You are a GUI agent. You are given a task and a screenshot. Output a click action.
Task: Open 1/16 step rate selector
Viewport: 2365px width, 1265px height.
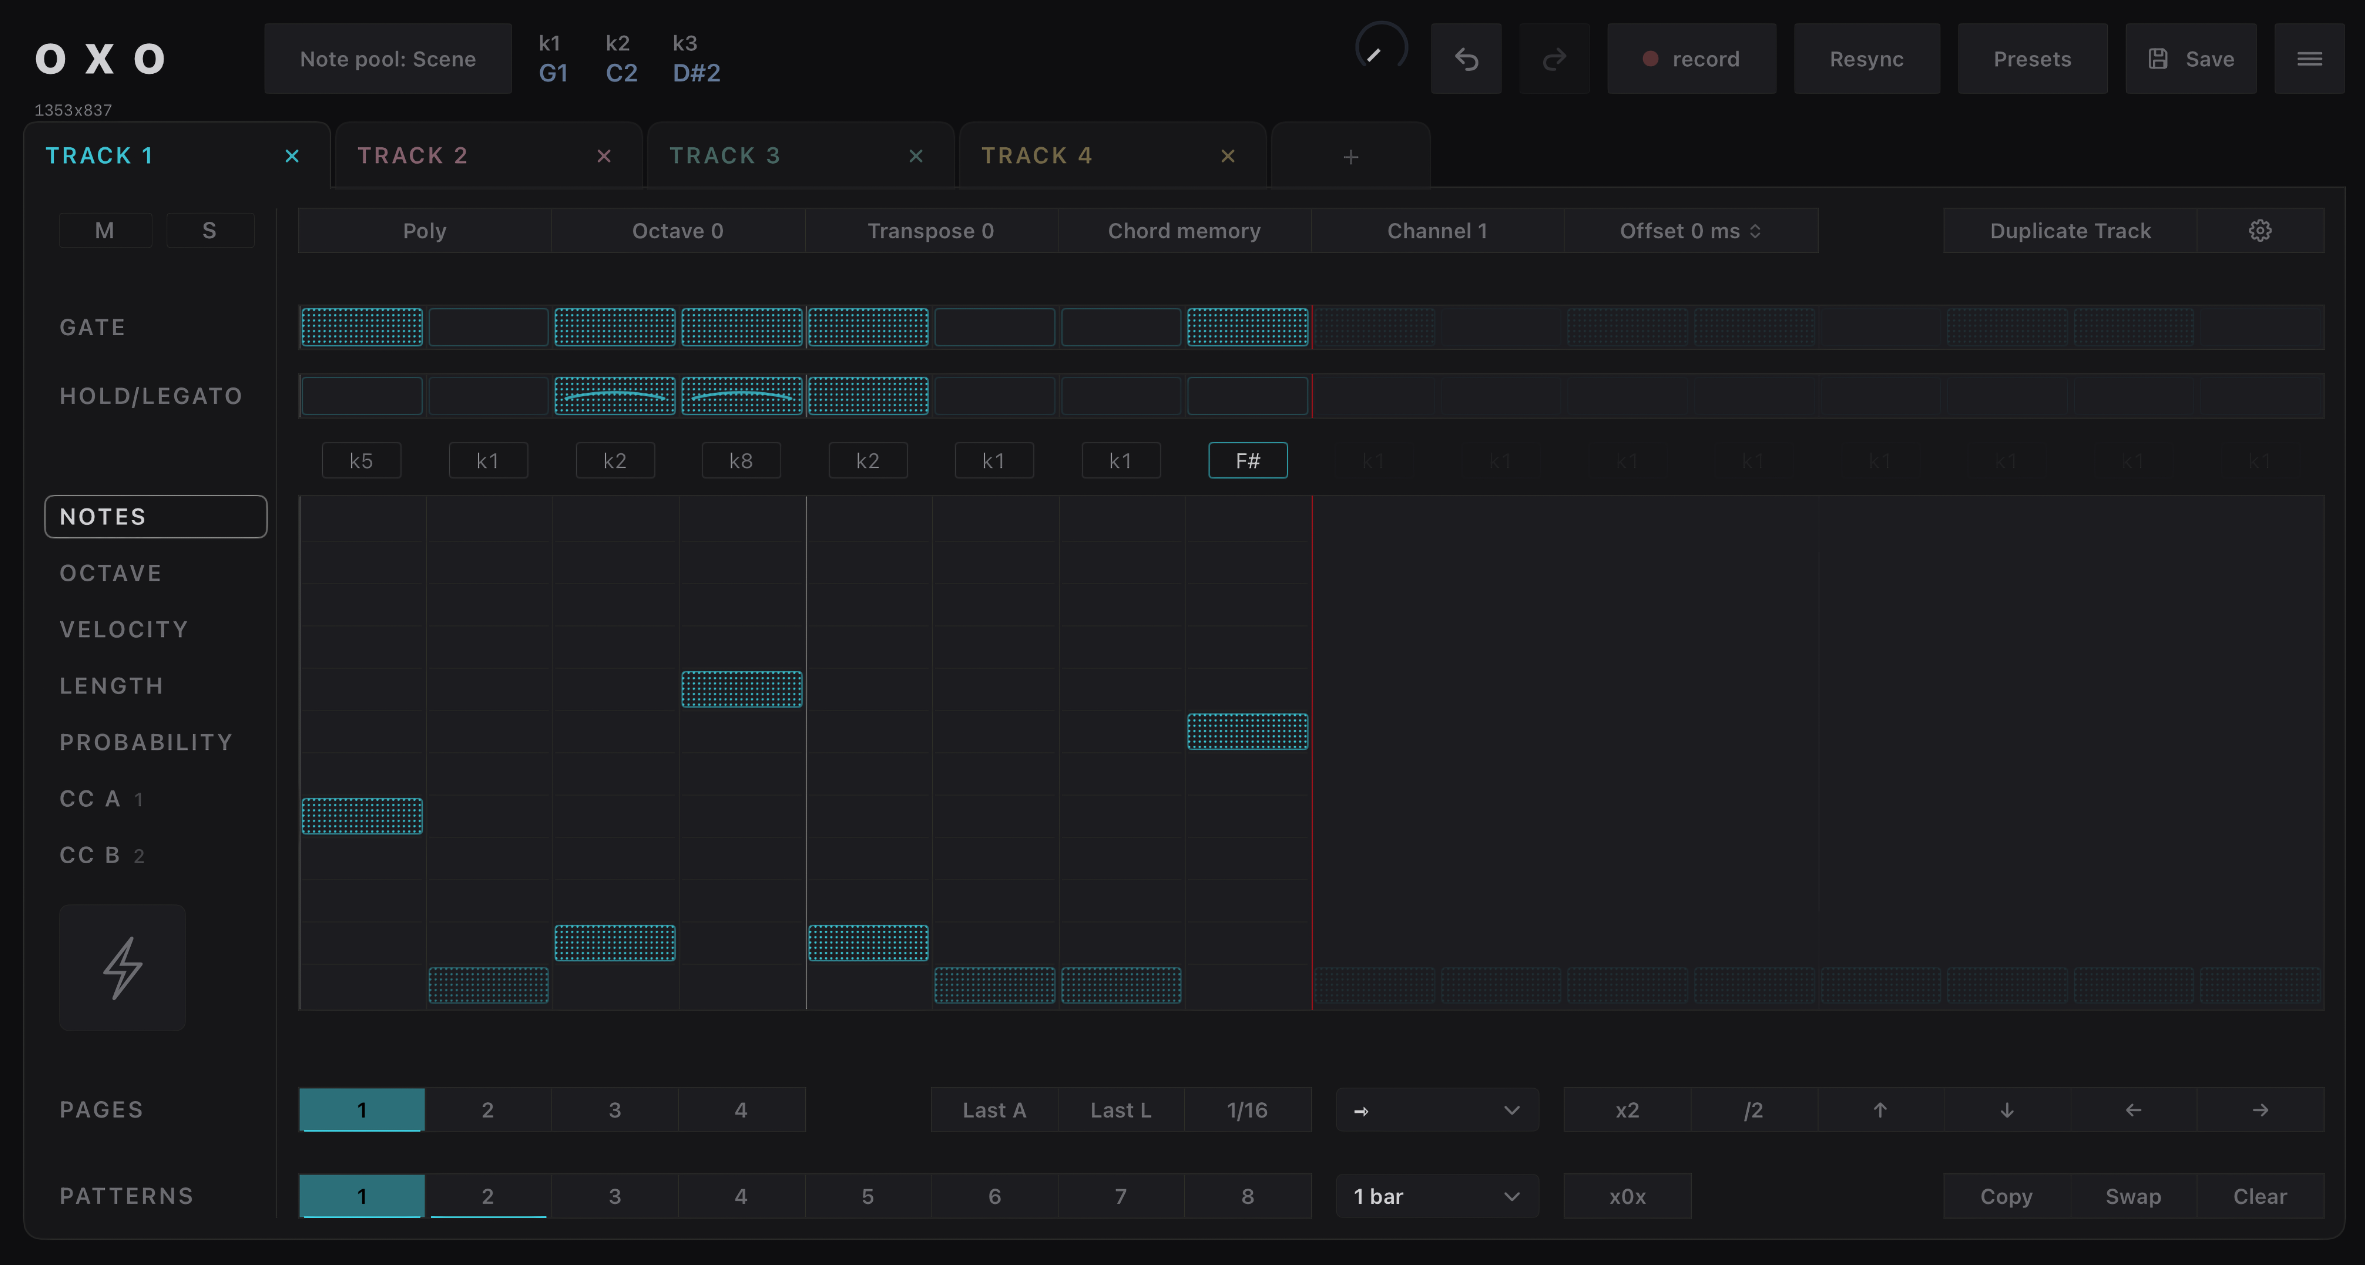[1247, 1110]
